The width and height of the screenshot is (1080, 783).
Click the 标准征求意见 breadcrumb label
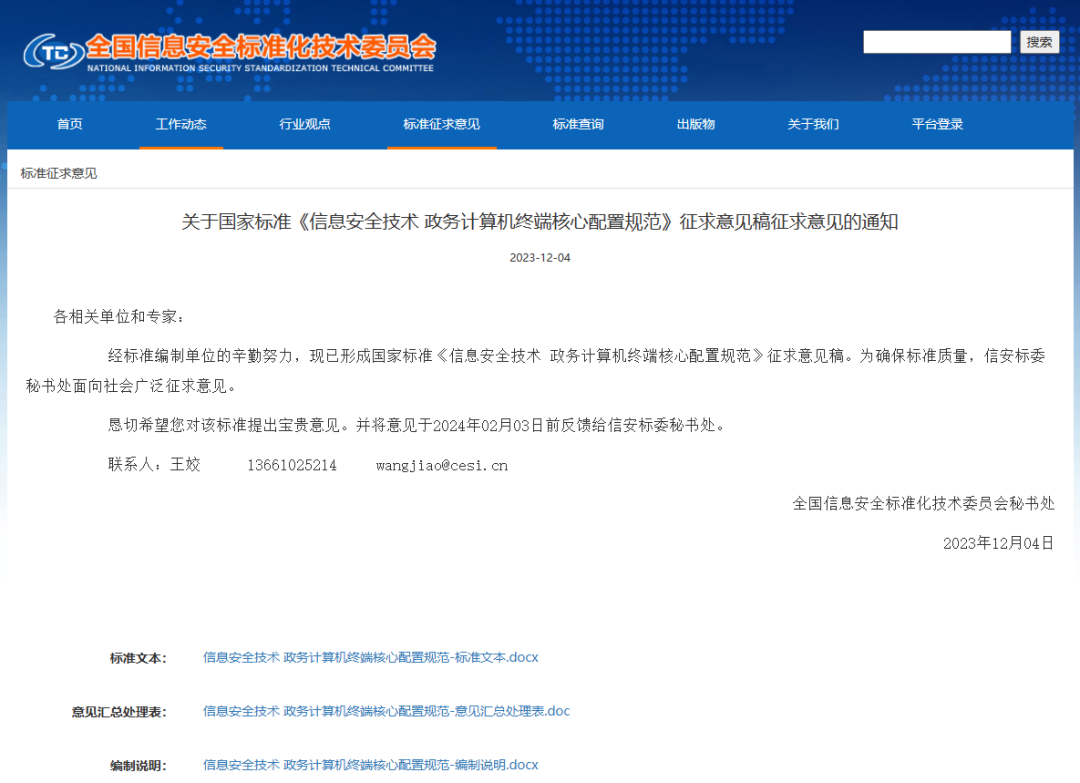[59, 173]
